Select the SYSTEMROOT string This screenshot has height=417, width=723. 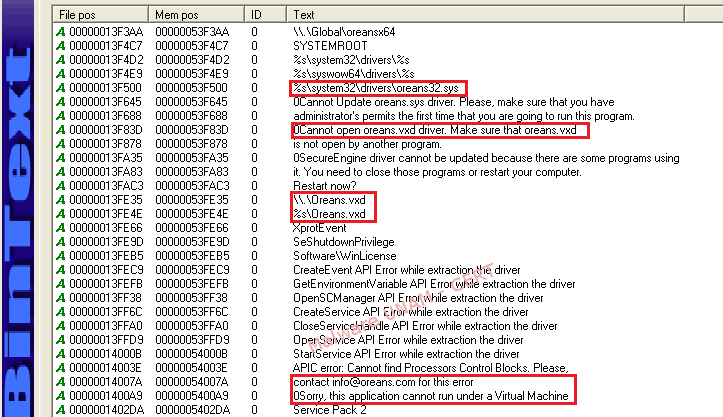click(330, 46)
